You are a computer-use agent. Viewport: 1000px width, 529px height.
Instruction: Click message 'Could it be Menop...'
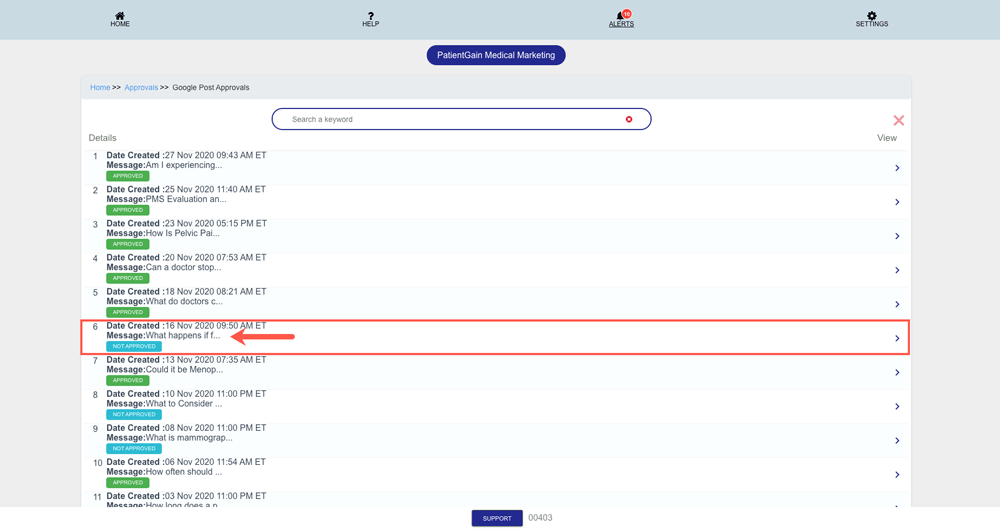click(185, 369)
